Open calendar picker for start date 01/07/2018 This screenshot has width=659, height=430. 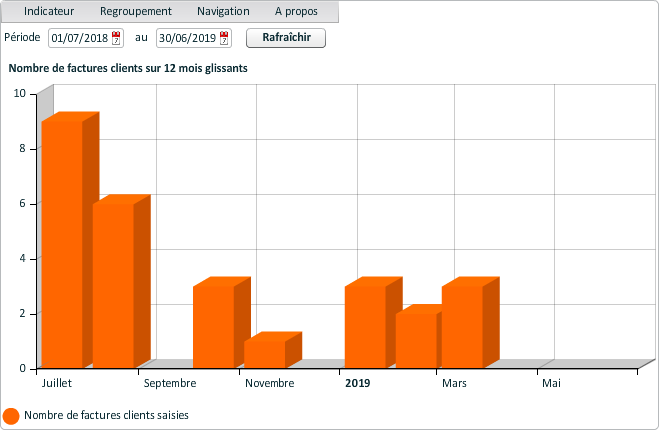(116, 38)
